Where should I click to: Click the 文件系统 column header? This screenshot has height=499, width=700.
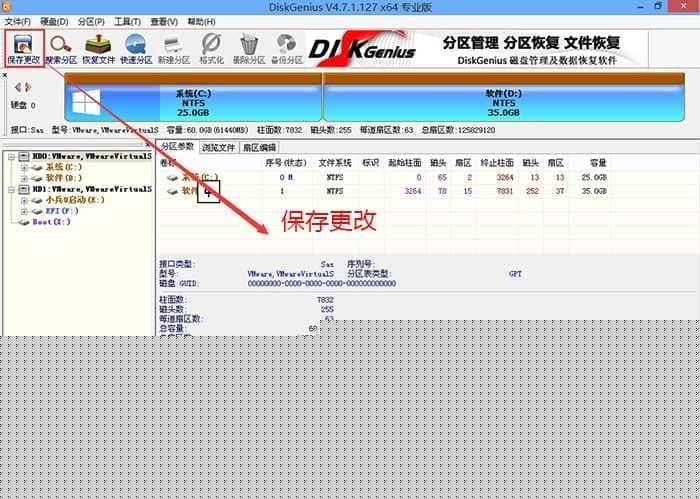[334, 163]
